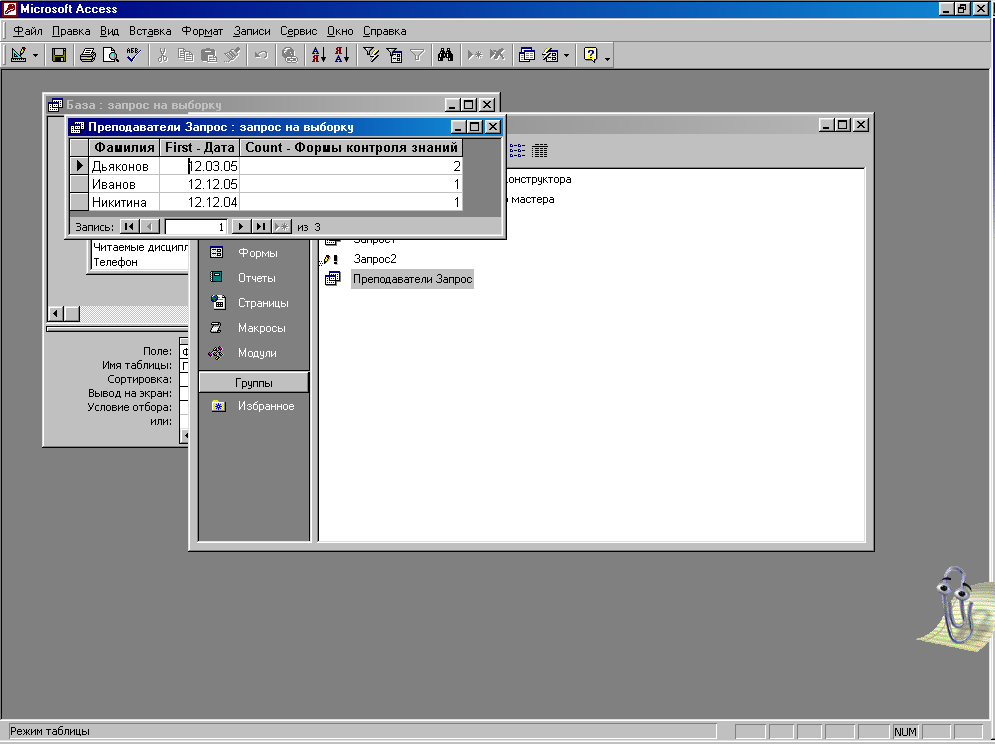Undo using the curved arrow icon
This screenshot has width=995, height=744.
tap(261, 55)
